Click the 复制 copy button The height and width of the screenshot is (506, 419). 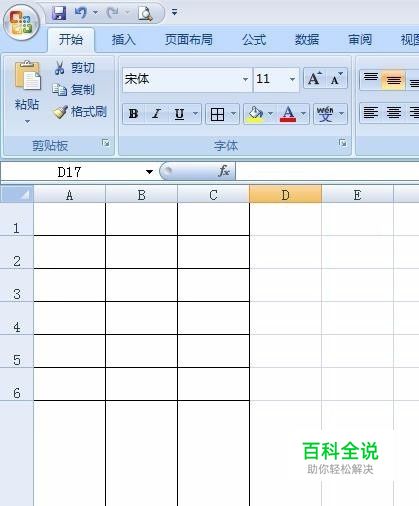pyautogui.click(x=73, y=90)
